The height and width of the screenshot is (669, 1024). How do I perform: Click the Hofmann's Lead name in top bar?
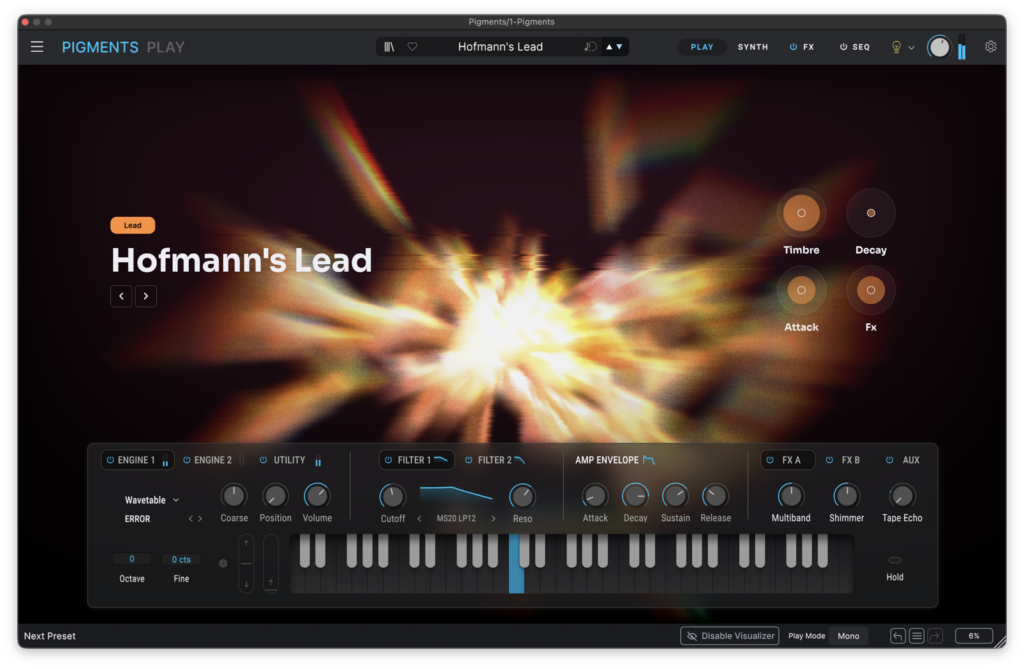[500, 47]
